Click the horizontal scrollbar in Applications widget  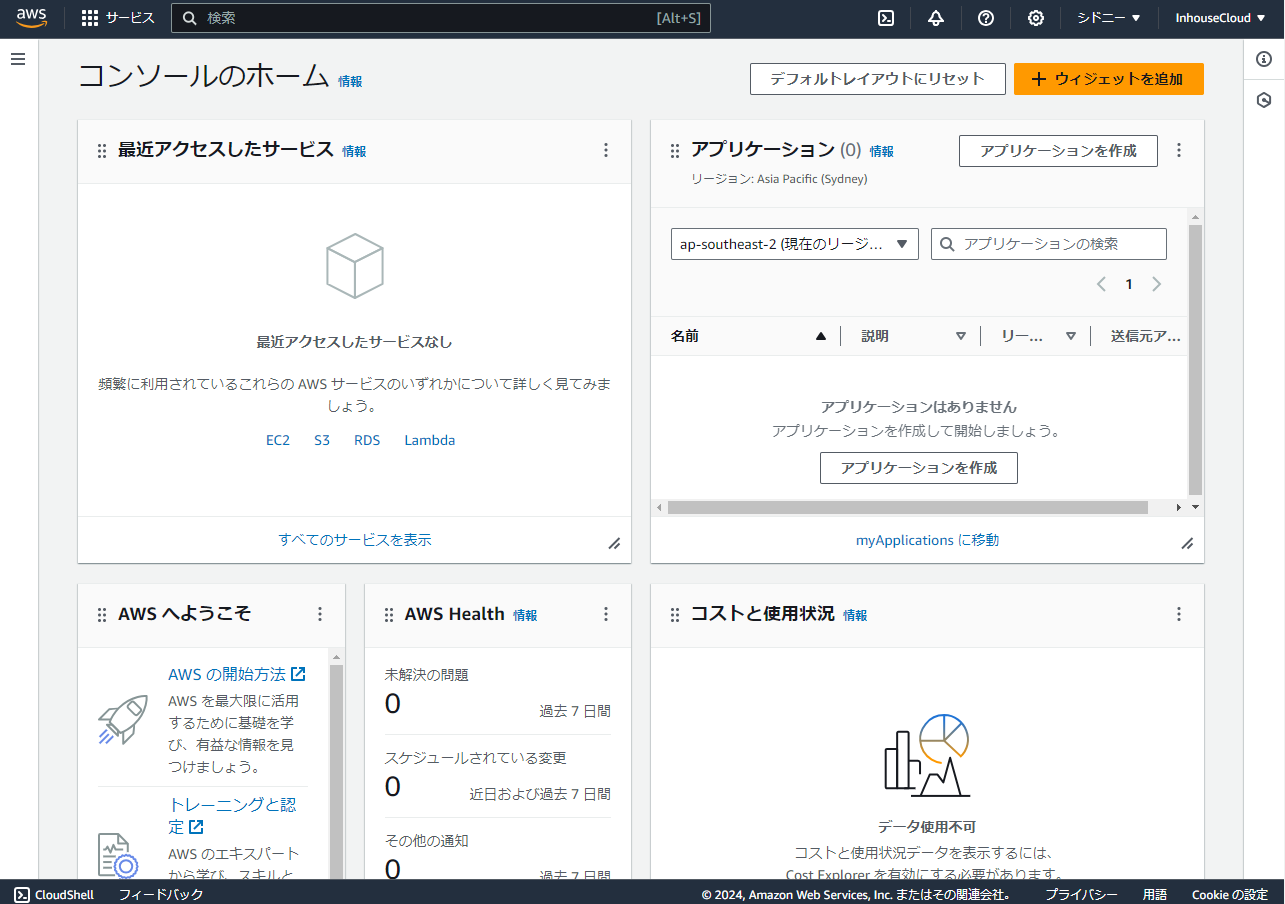point(907,507)
